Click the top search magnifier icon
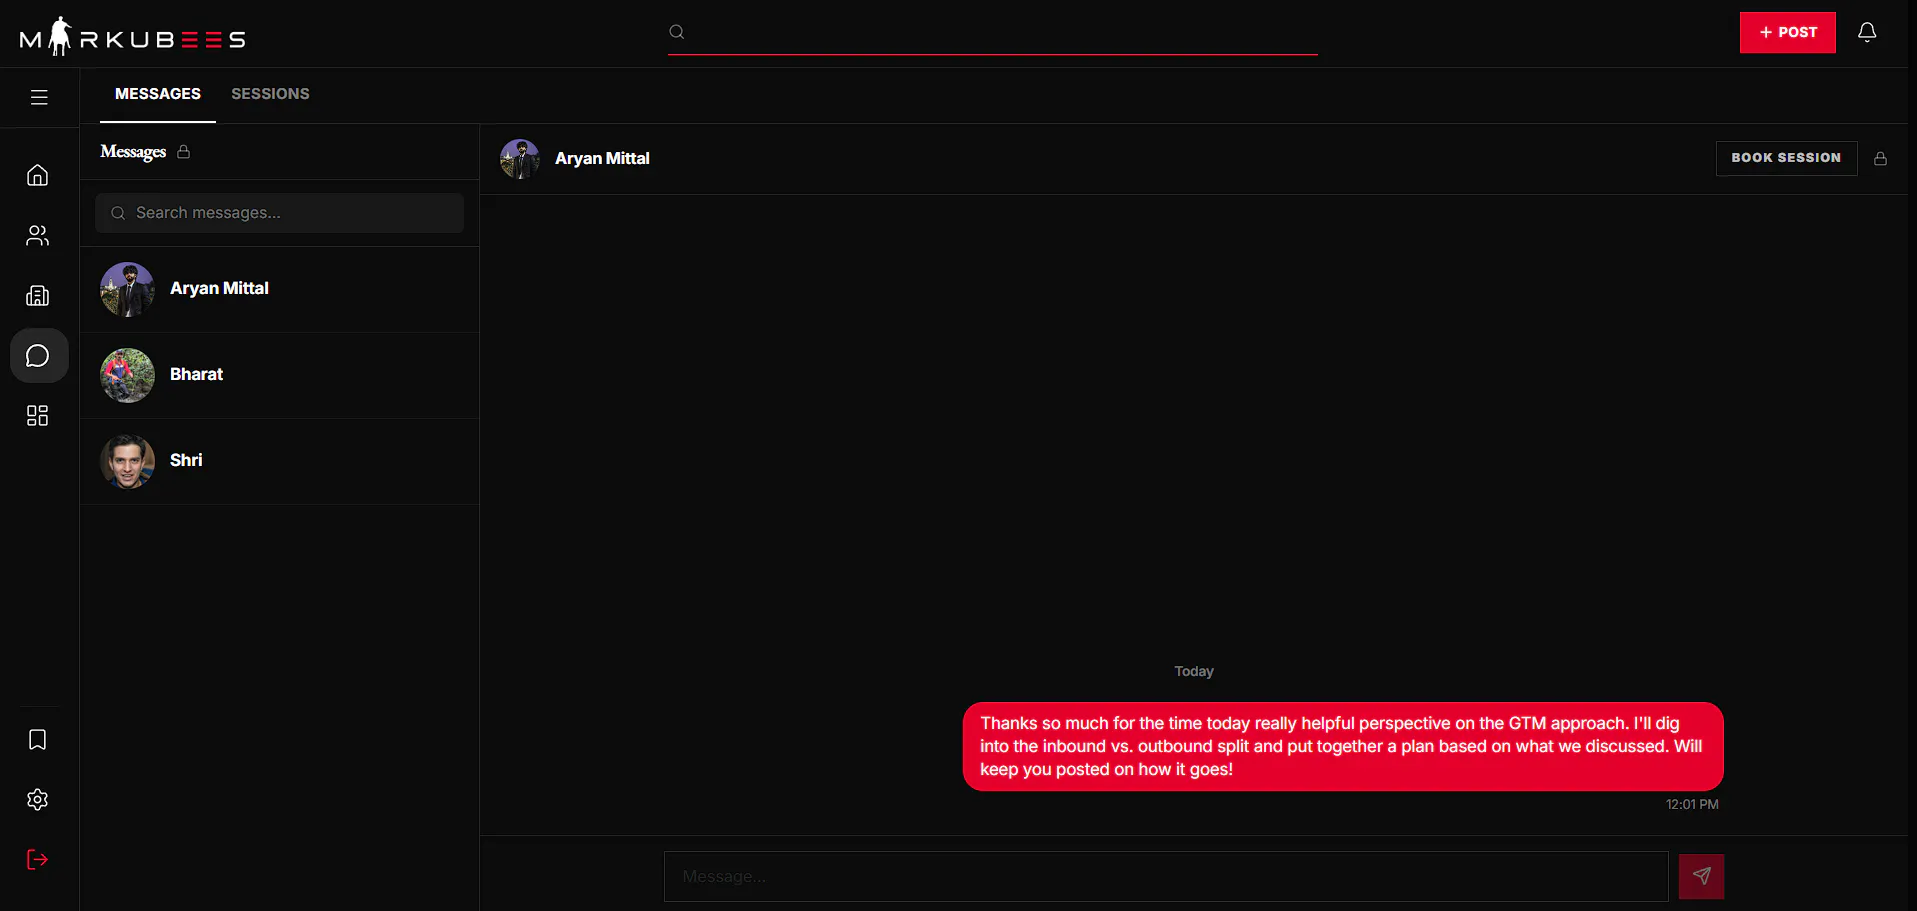The height and width of the screenshot is (911, 1917). (677, 32)
